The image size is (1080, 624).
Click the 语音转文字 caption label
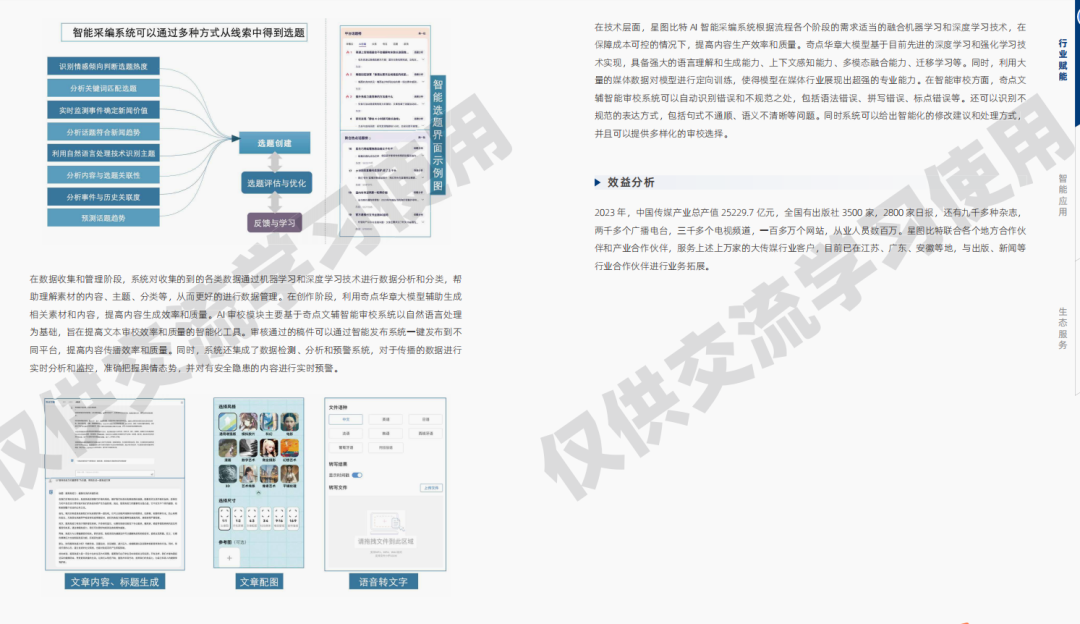coord(383,582)
